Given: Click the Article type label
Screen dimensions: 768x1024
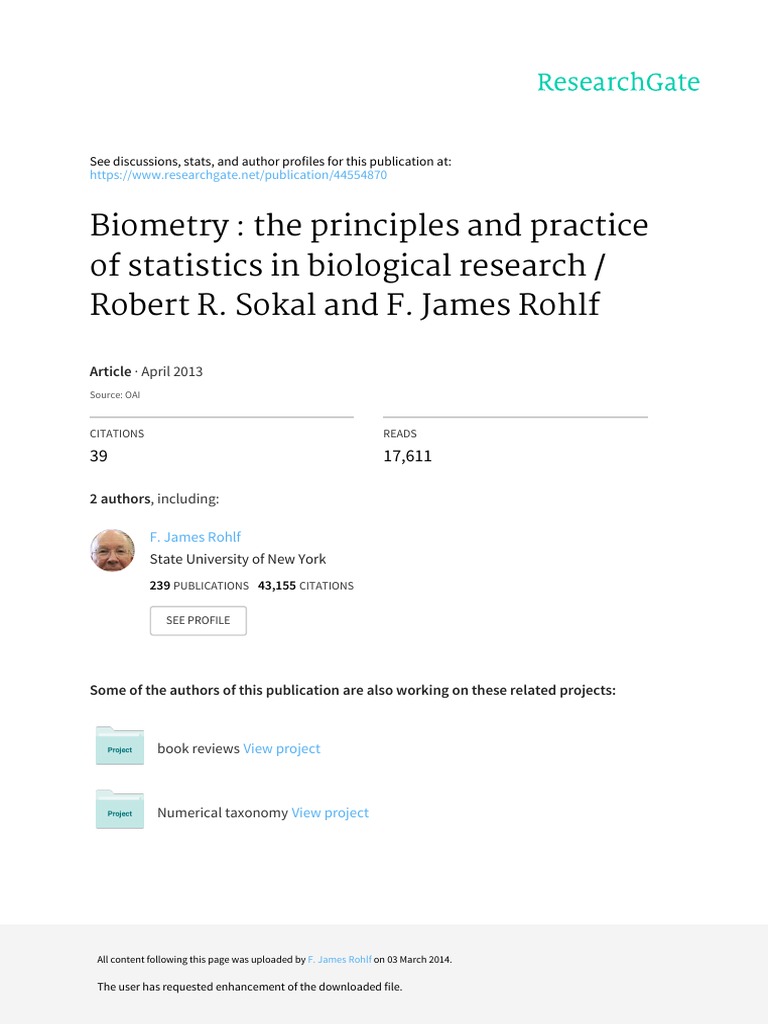Looking at the screenshot, I should 110,371.
